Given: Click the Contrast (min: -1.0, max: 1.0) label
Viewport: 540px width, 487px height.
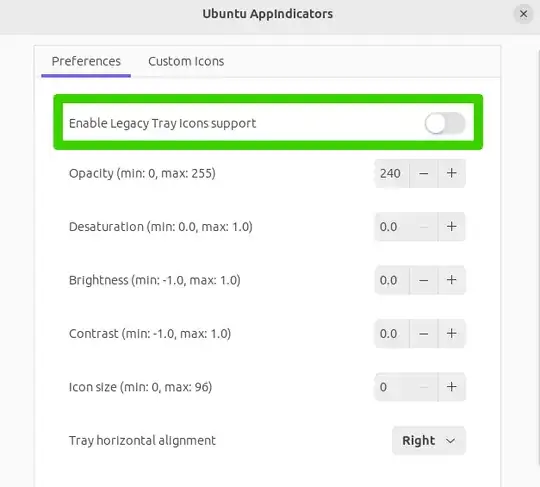Looking at the screenshot, I should tap(150, 333).
